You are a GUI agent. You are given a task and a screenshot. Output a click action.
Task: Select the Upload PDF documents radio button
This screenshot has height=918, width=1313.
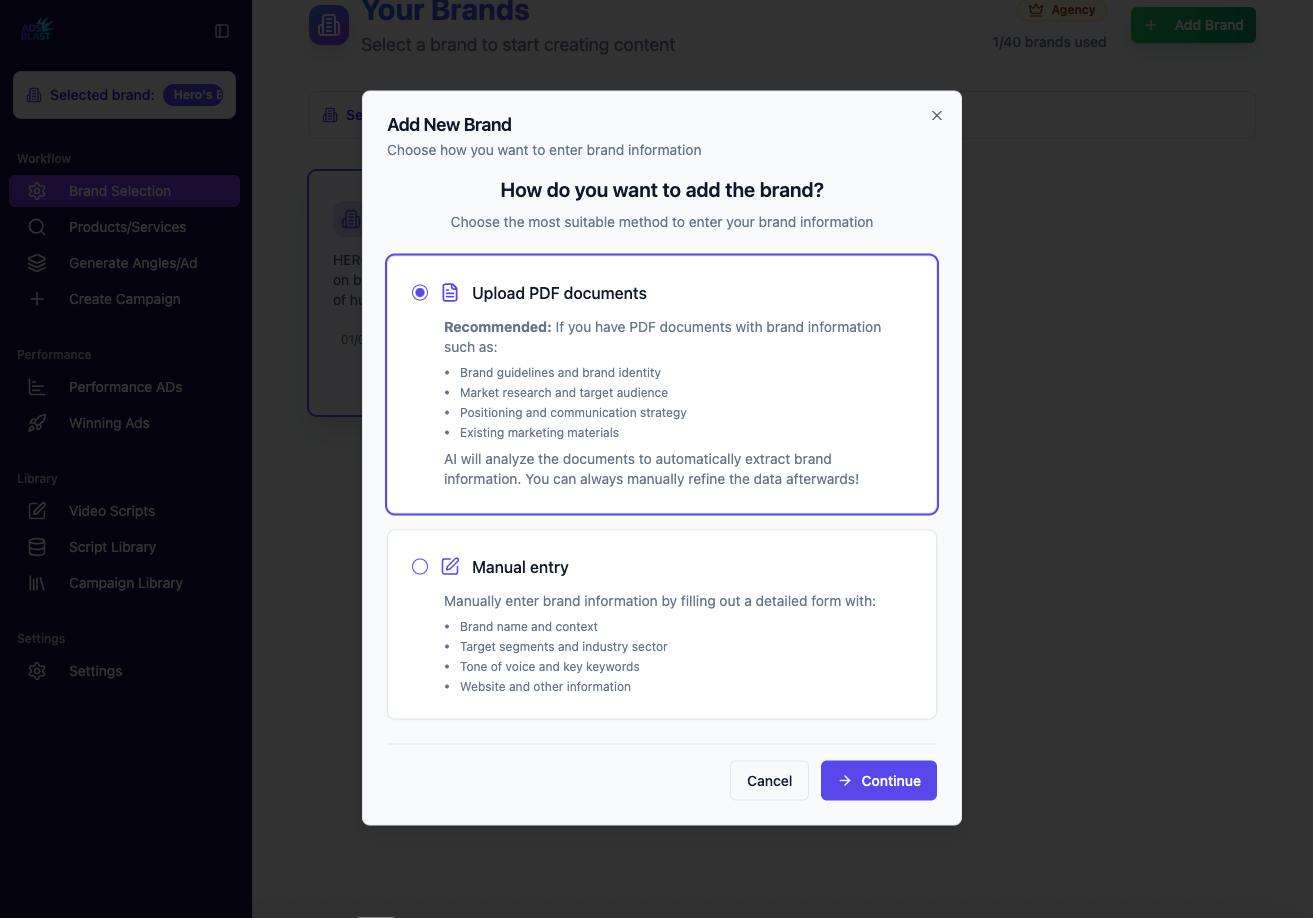point(419,292)
